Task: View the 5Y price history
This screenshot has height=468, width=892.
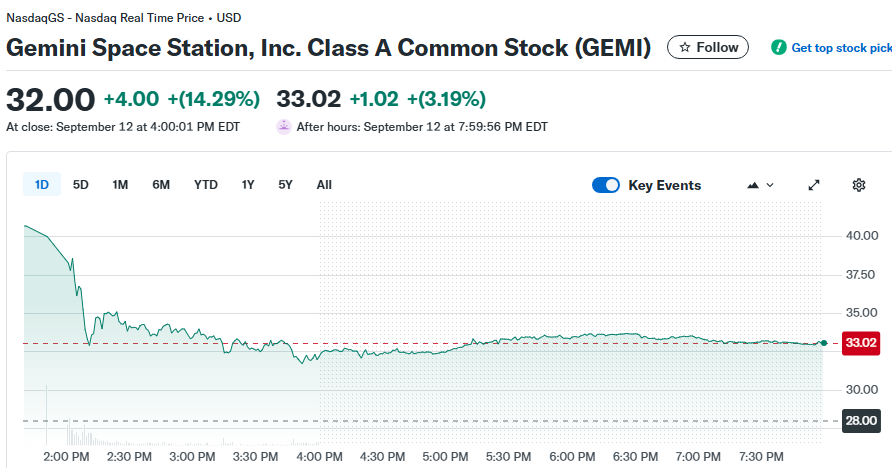Action: point(286,185)
